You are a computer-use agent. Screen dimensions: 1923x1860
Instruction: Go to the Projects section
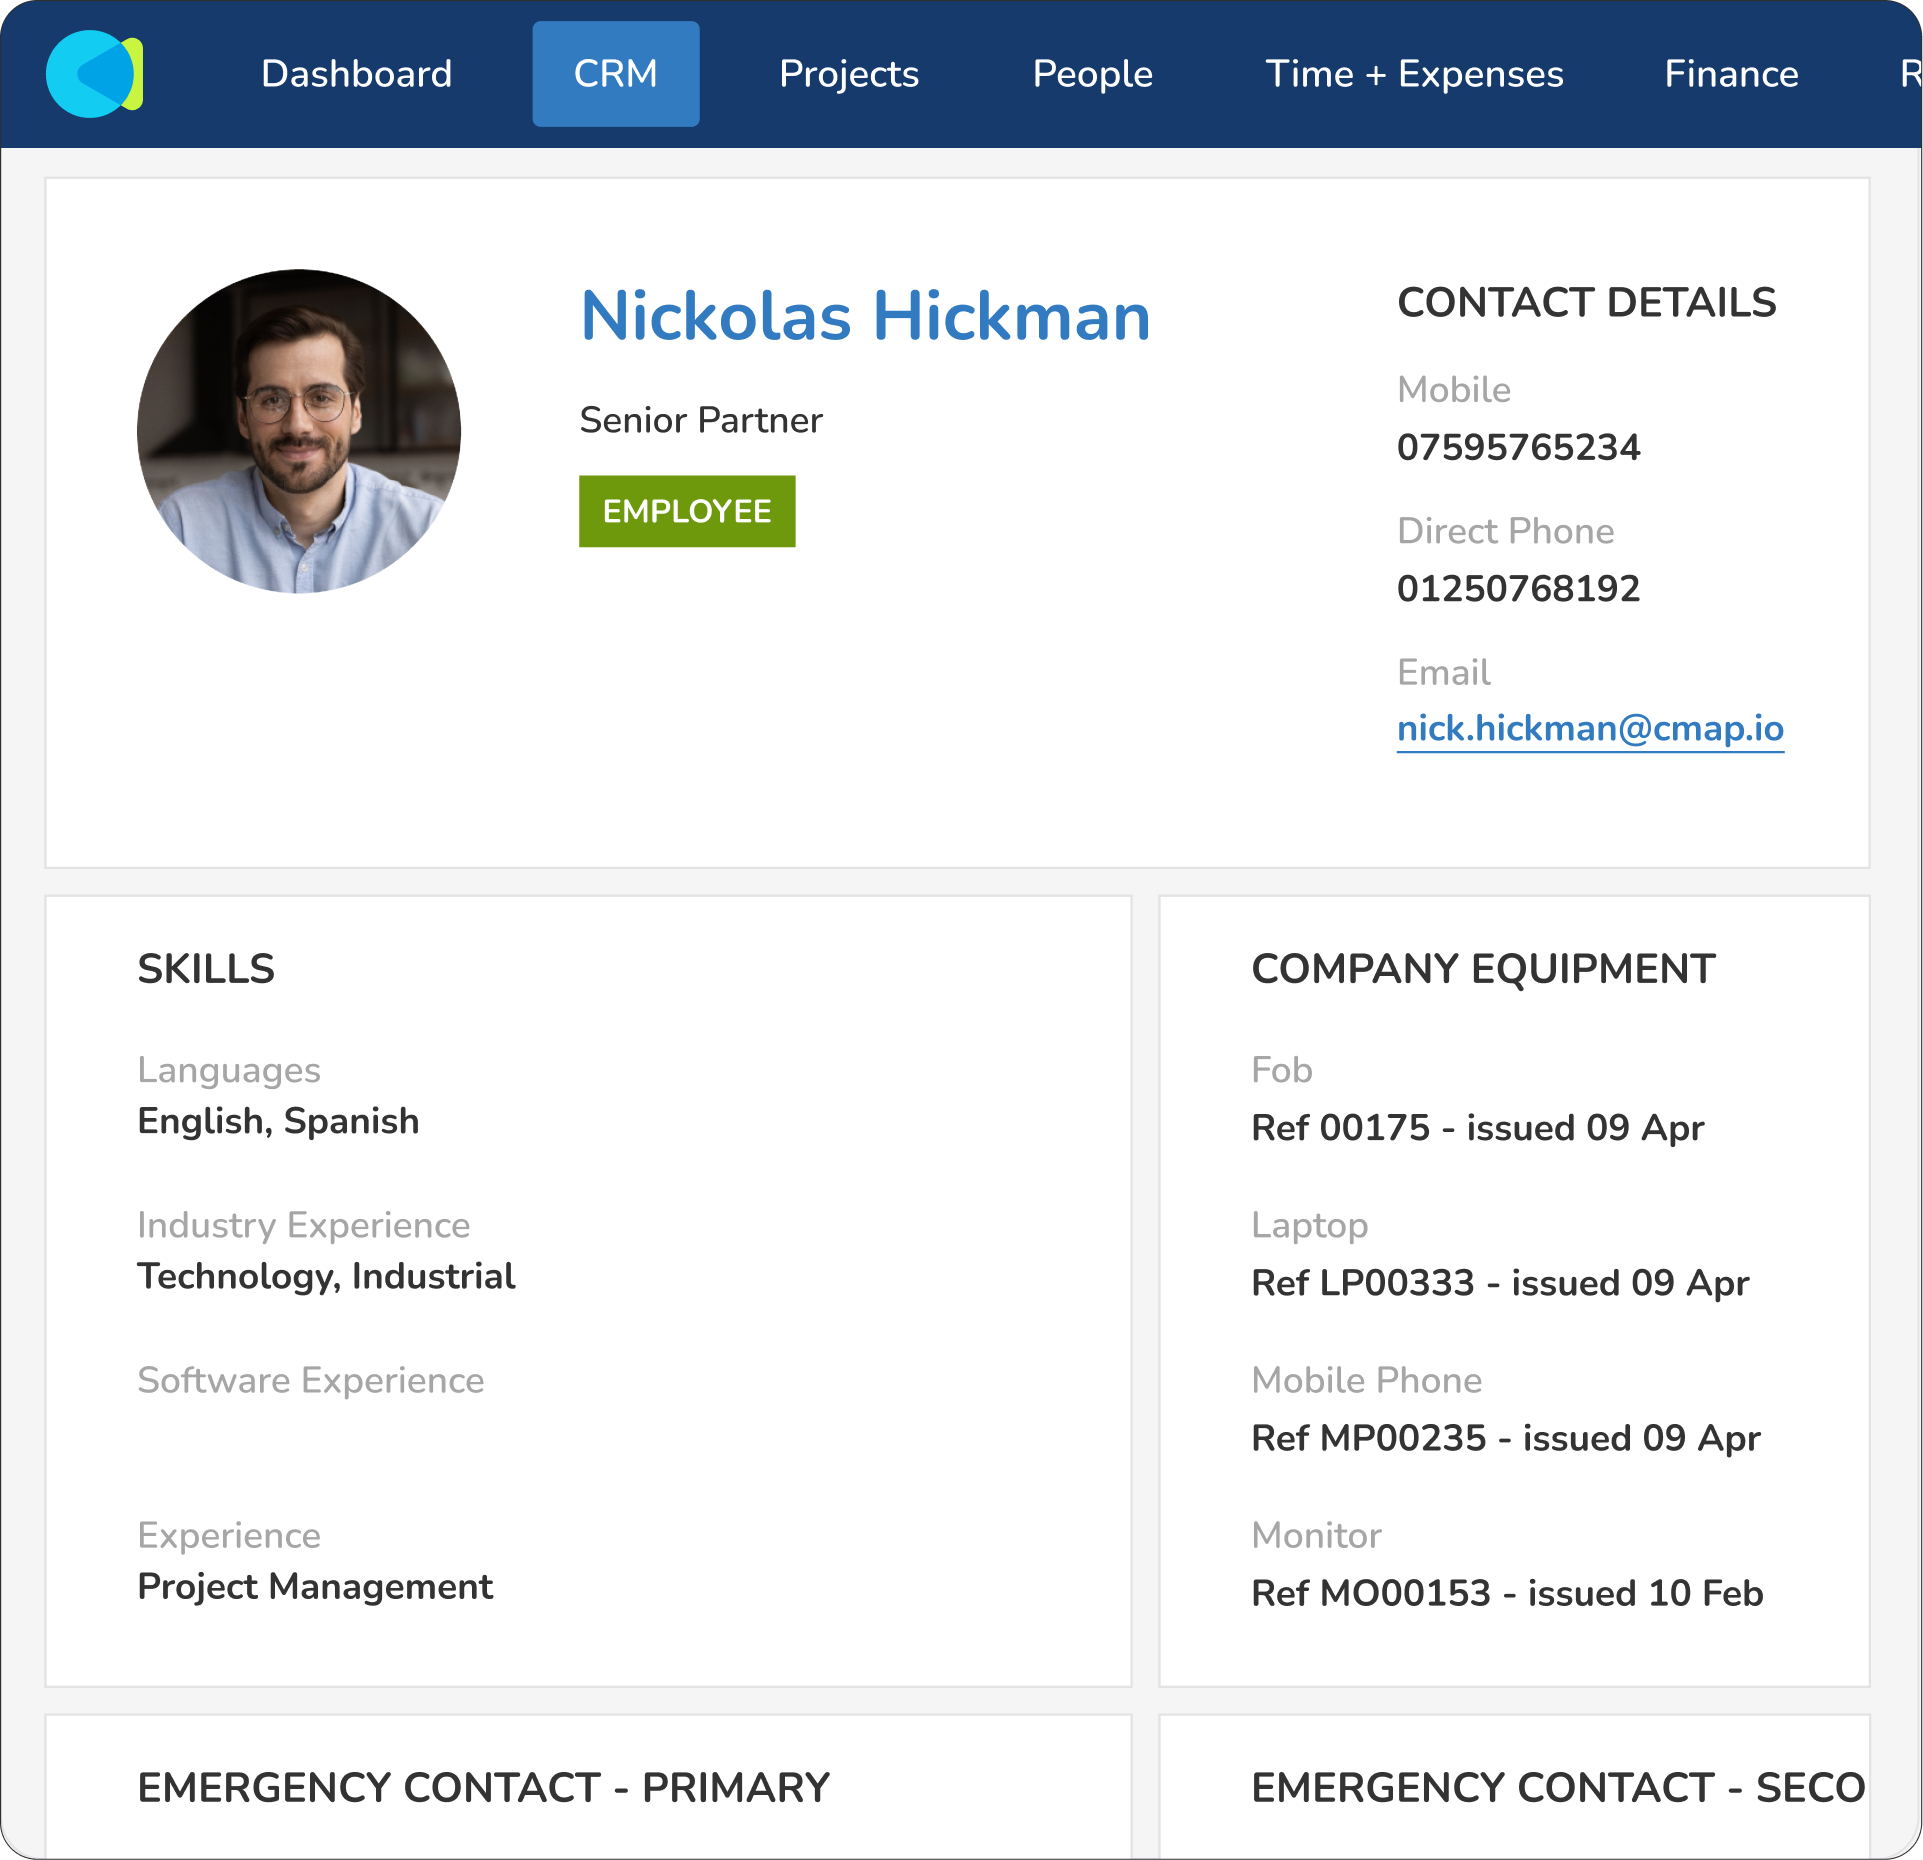coord(848,74)
